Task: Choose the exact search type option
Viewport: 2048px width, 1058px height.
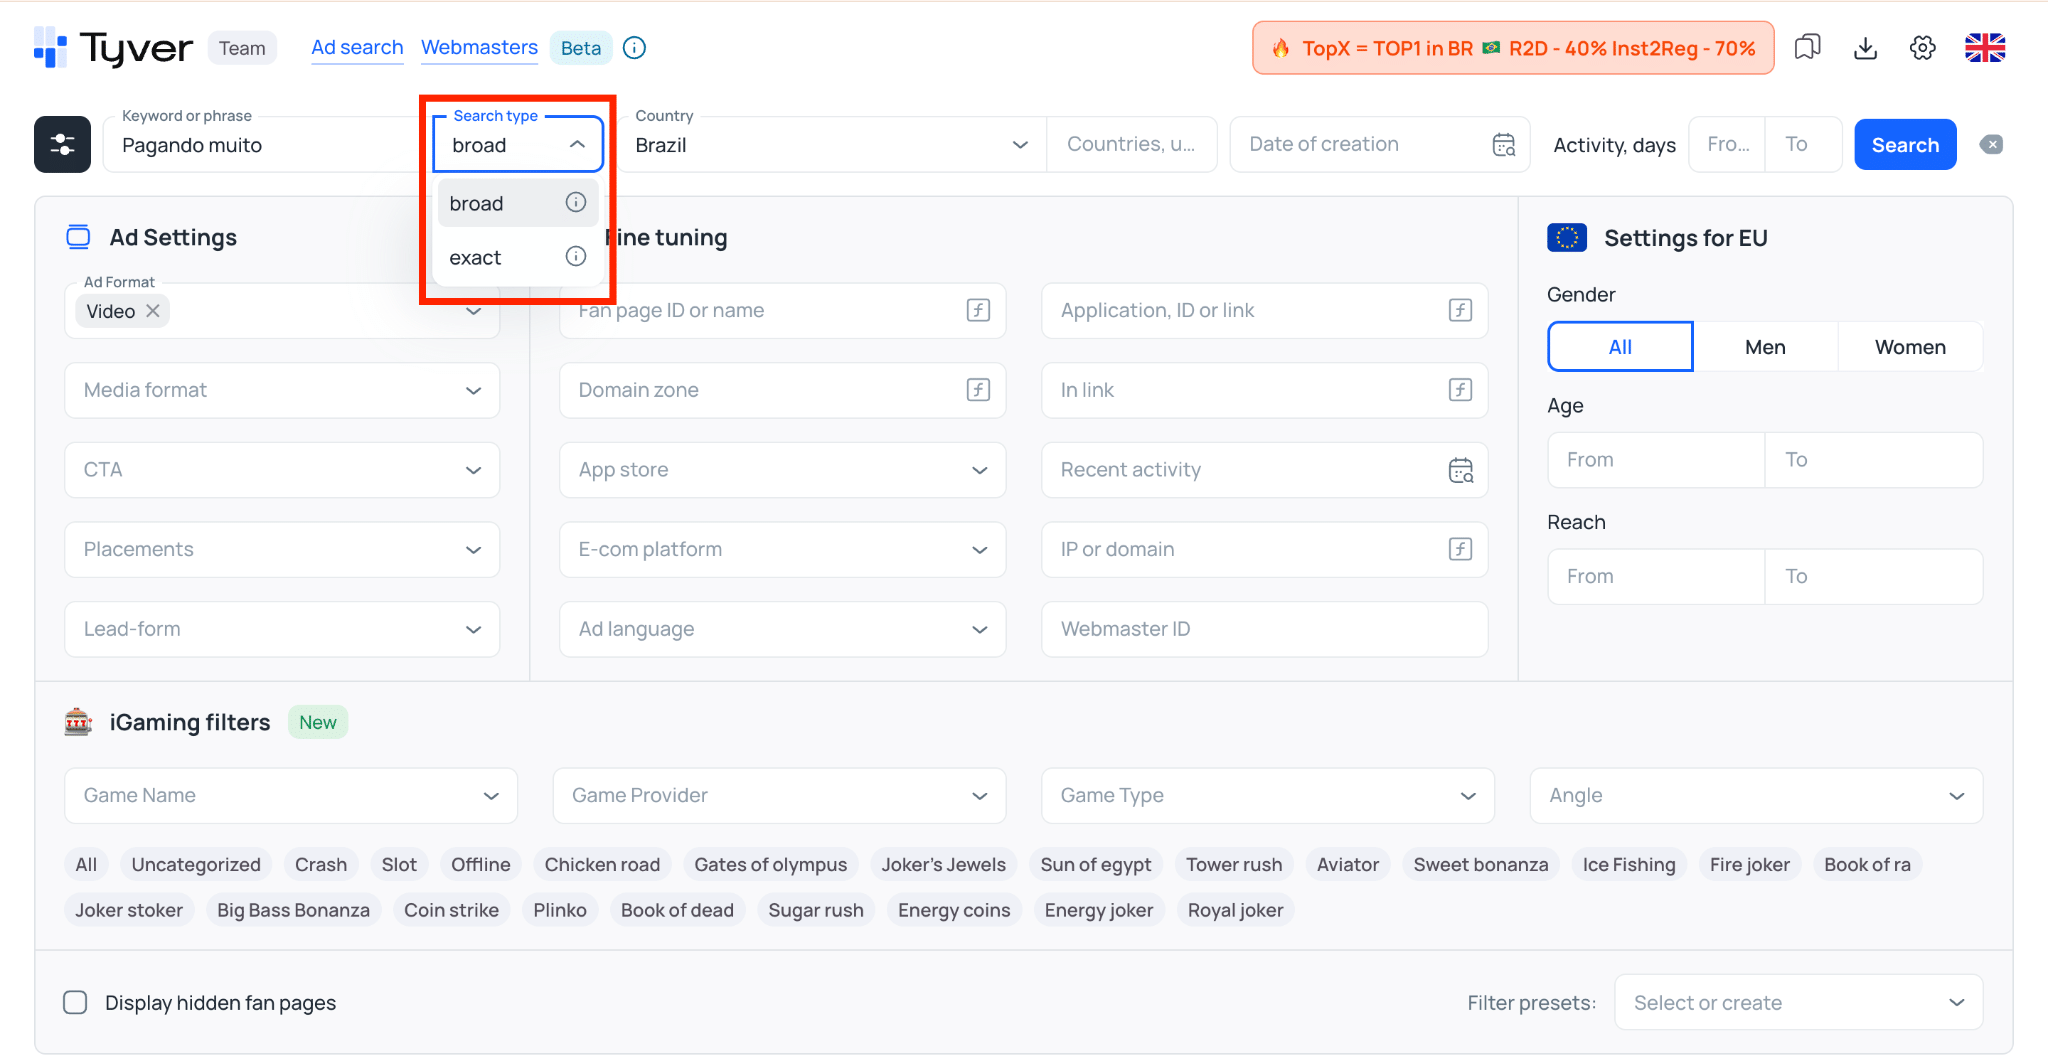Action: tap(517, 257)
